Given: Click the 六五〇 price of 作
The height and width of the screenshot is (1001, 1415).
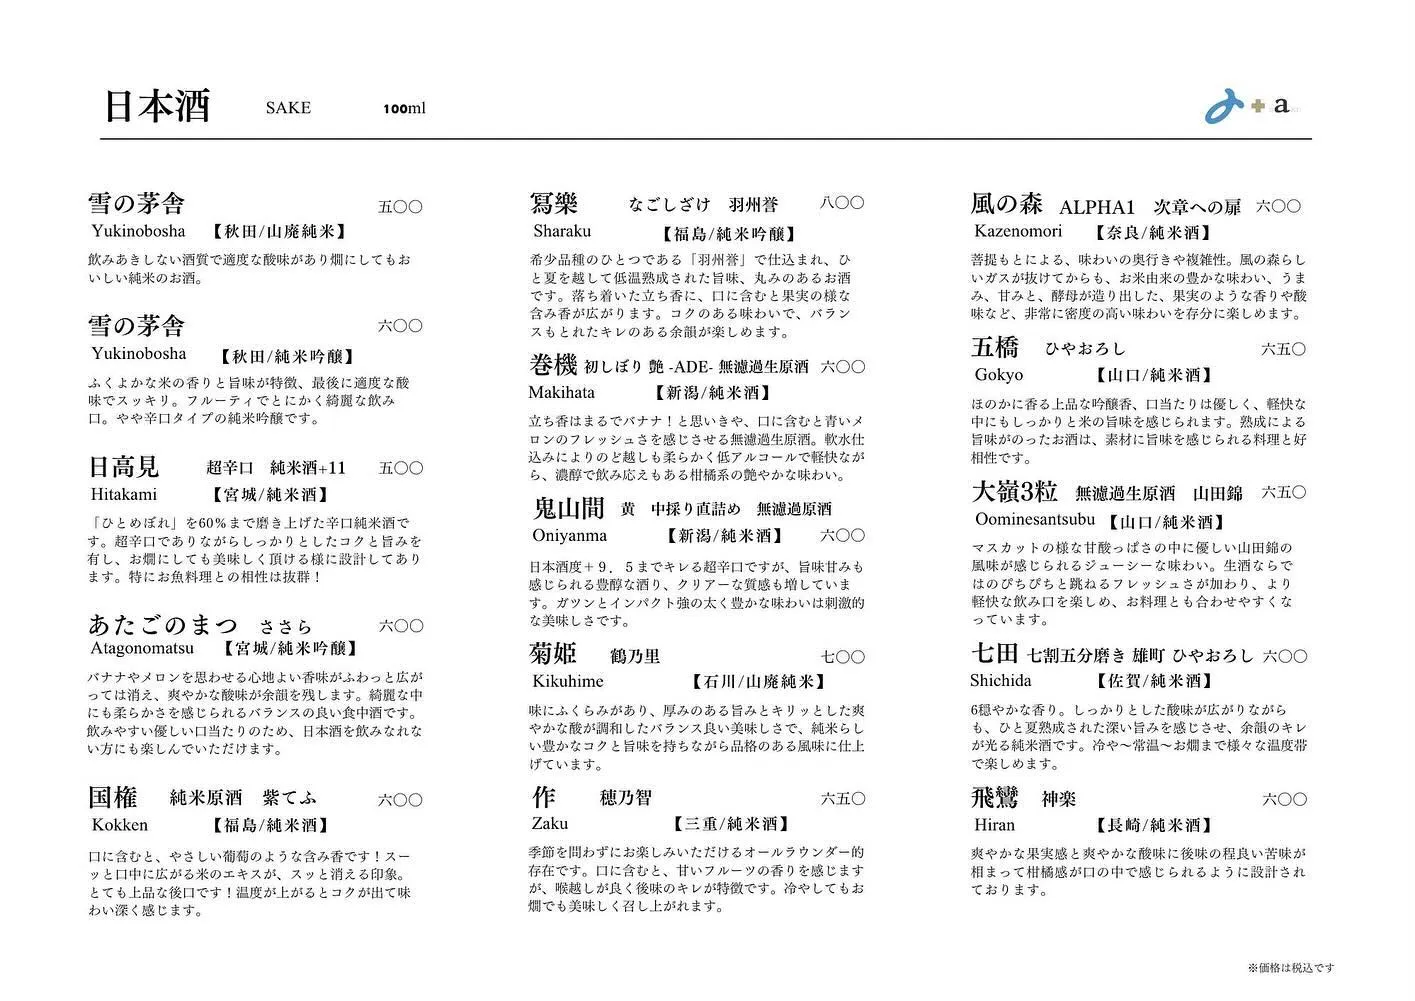Looking at the screenshot, I should pos(843,799).
